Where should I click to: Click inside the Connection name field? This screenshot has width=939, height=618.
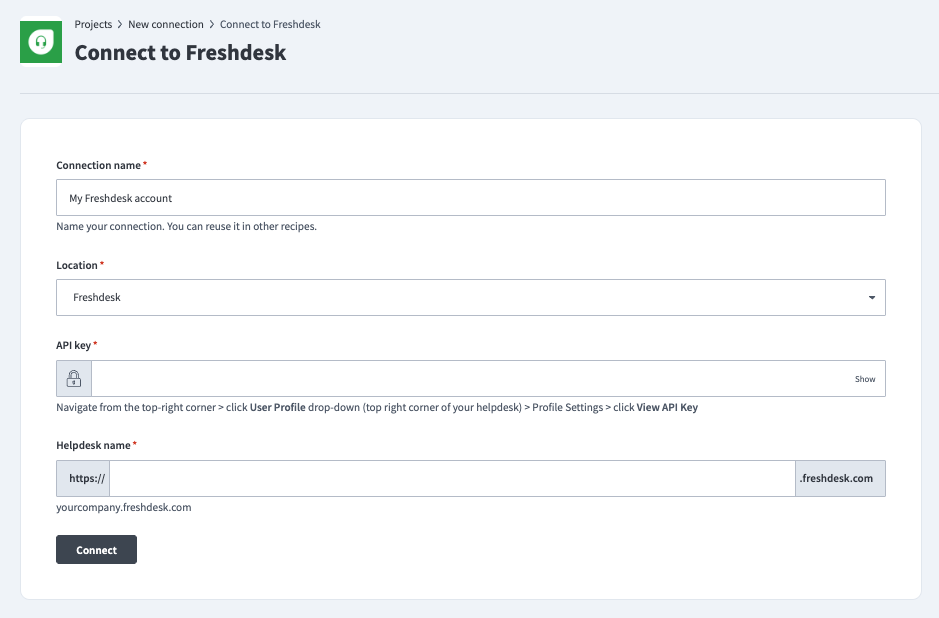pos(470,197)
